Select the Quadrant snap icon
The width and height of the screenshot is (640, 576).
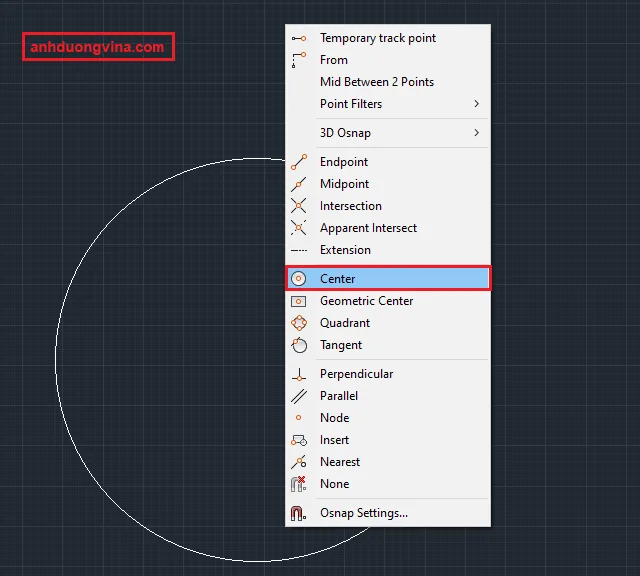click(299, 323)
